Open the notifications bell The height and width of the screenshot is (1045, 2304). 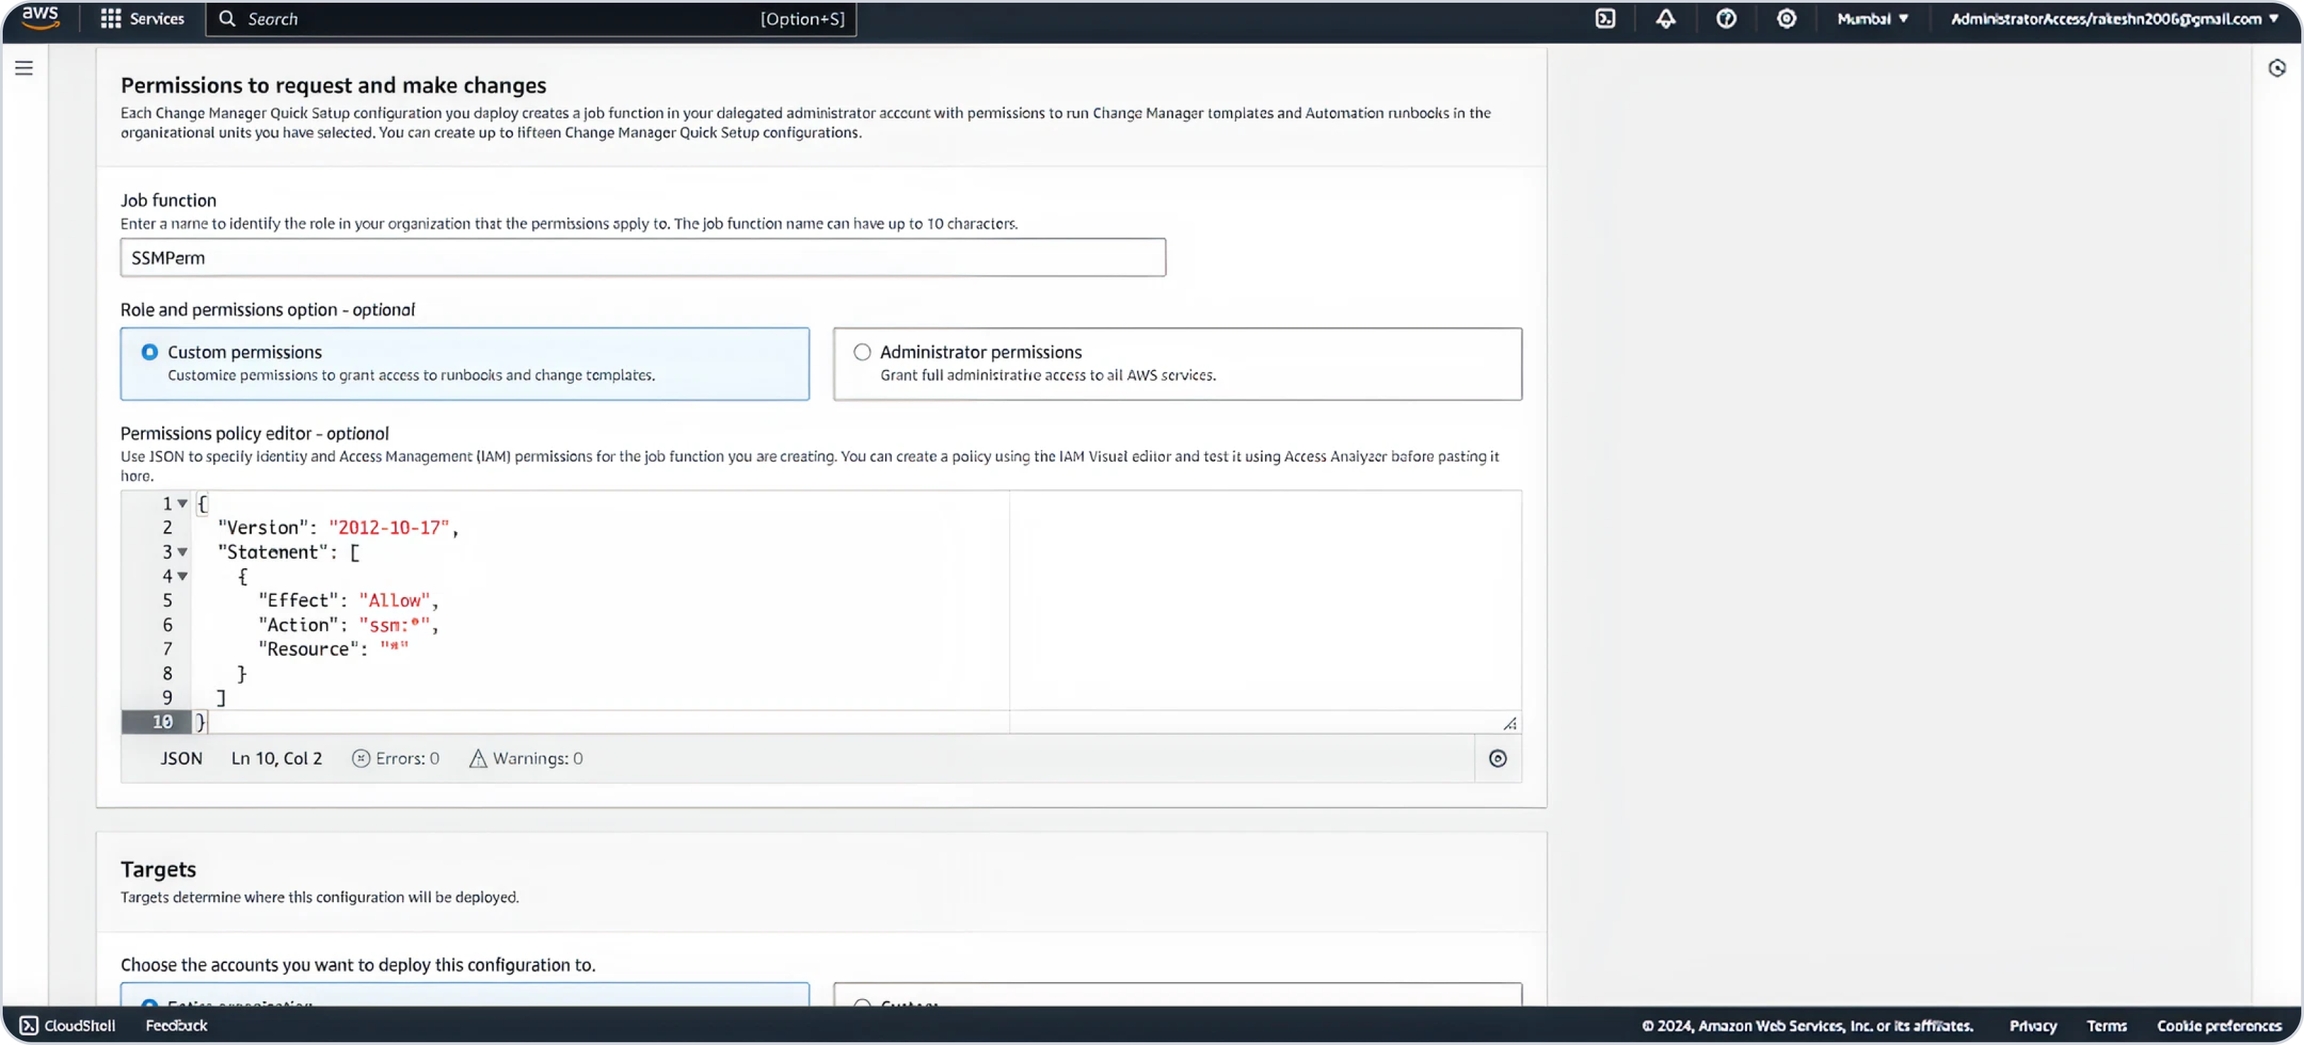tap(1665, 19)
